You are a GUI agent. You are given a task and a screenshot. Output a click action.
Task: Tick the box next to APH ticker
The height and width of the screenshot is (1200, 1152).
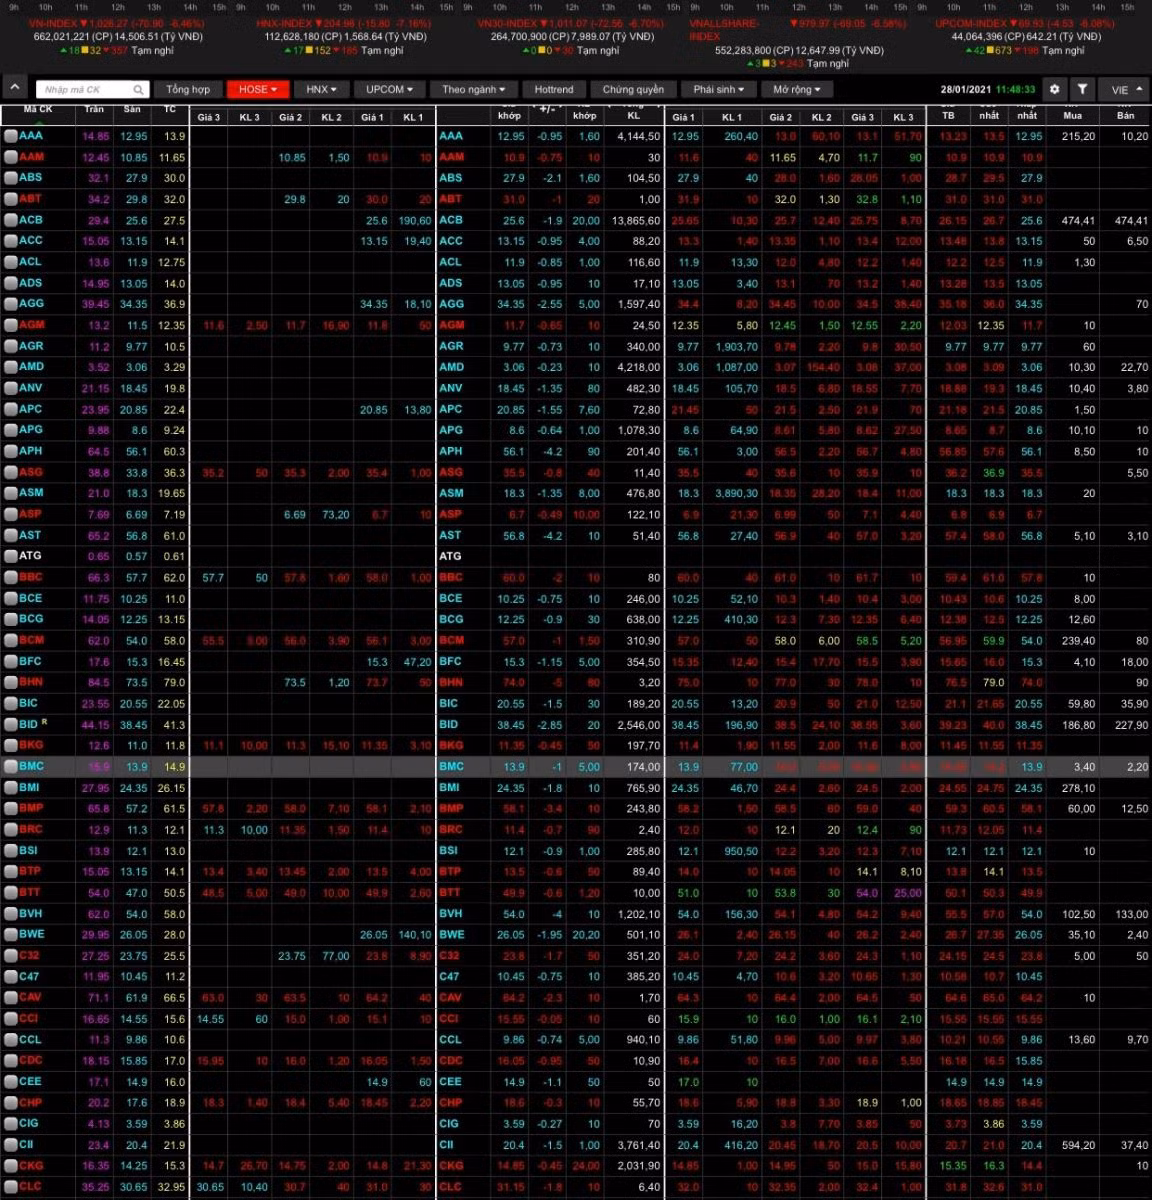pyautogui.click(x=10, y=451)
